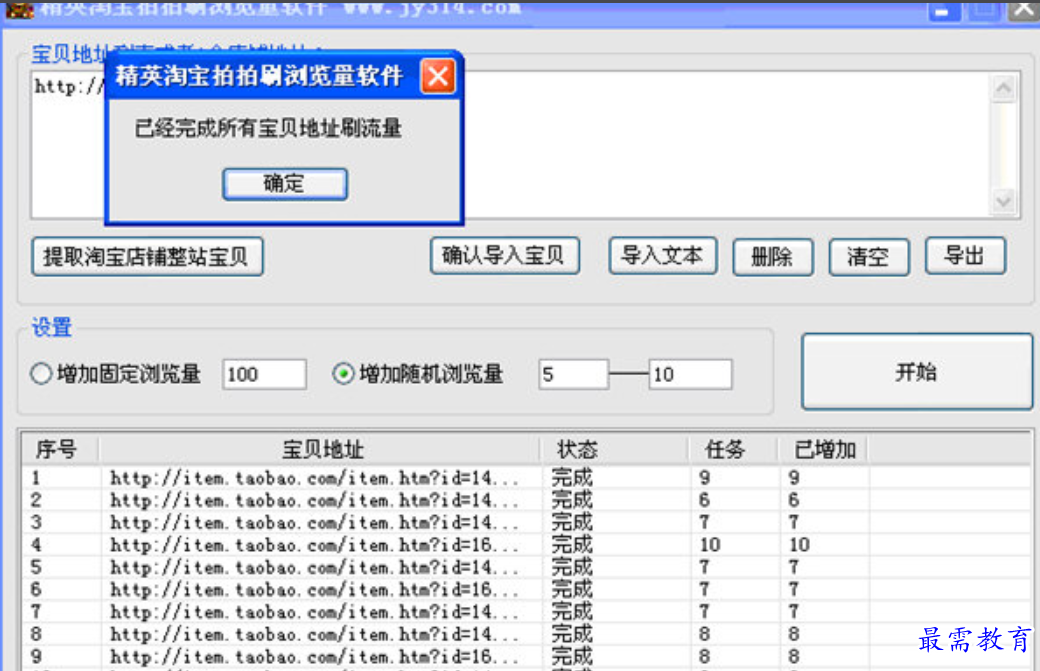Click the app icon in title bar
This screenshot has height=671, width=1040.
coord(19,9)
